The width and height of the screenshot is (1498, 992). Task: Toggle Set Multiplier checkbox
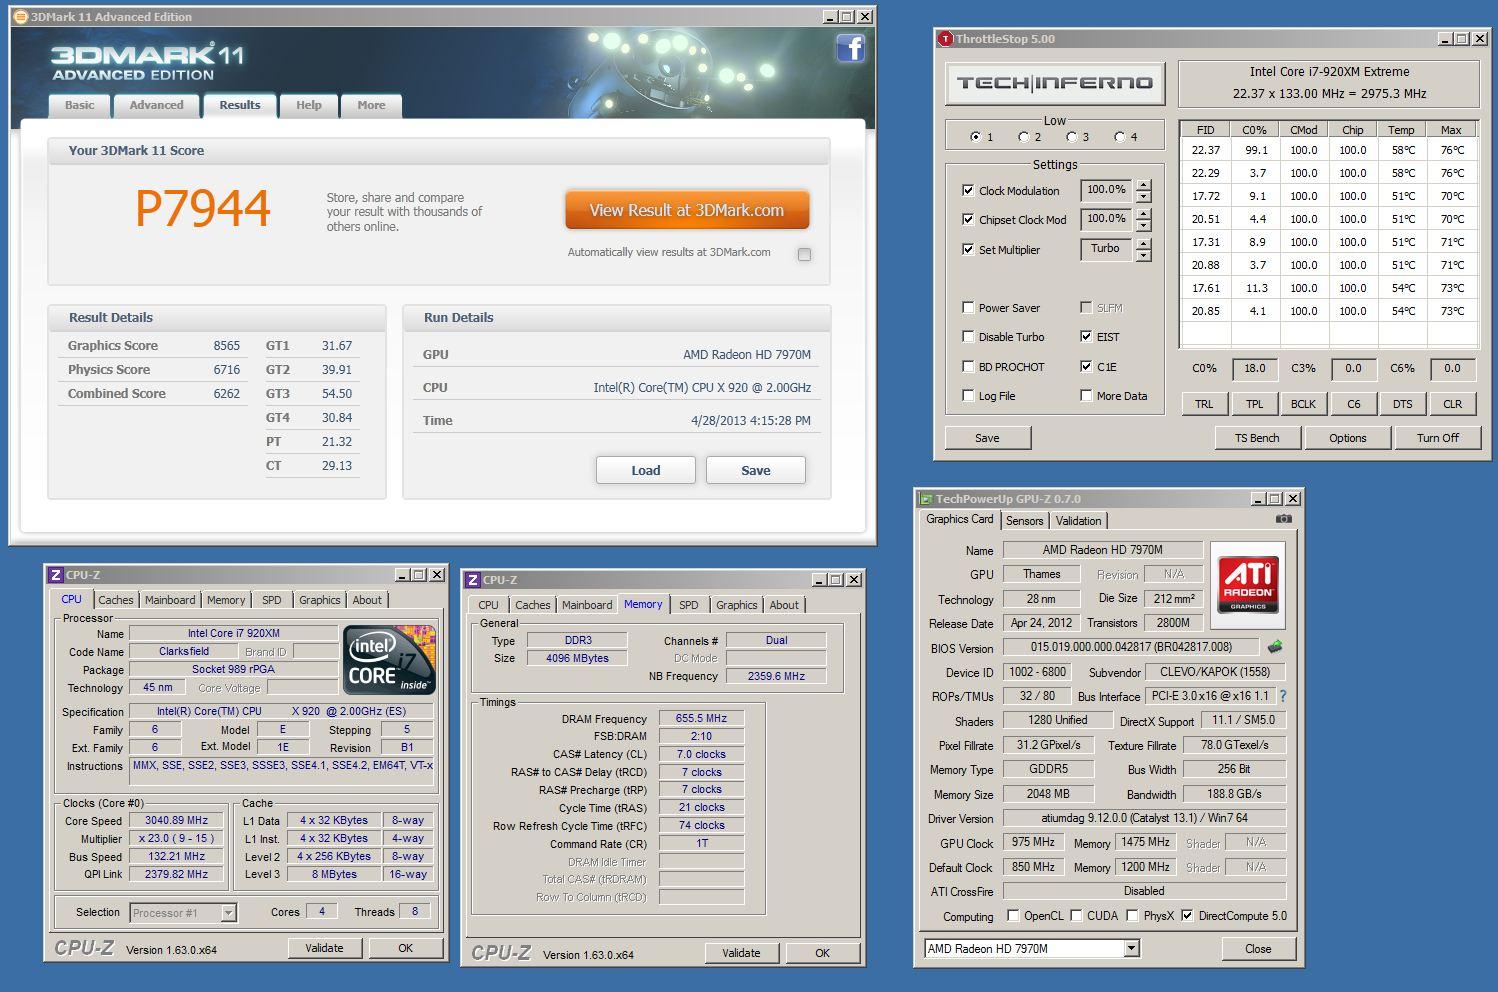pyautogui.click(x=968, y=249)
